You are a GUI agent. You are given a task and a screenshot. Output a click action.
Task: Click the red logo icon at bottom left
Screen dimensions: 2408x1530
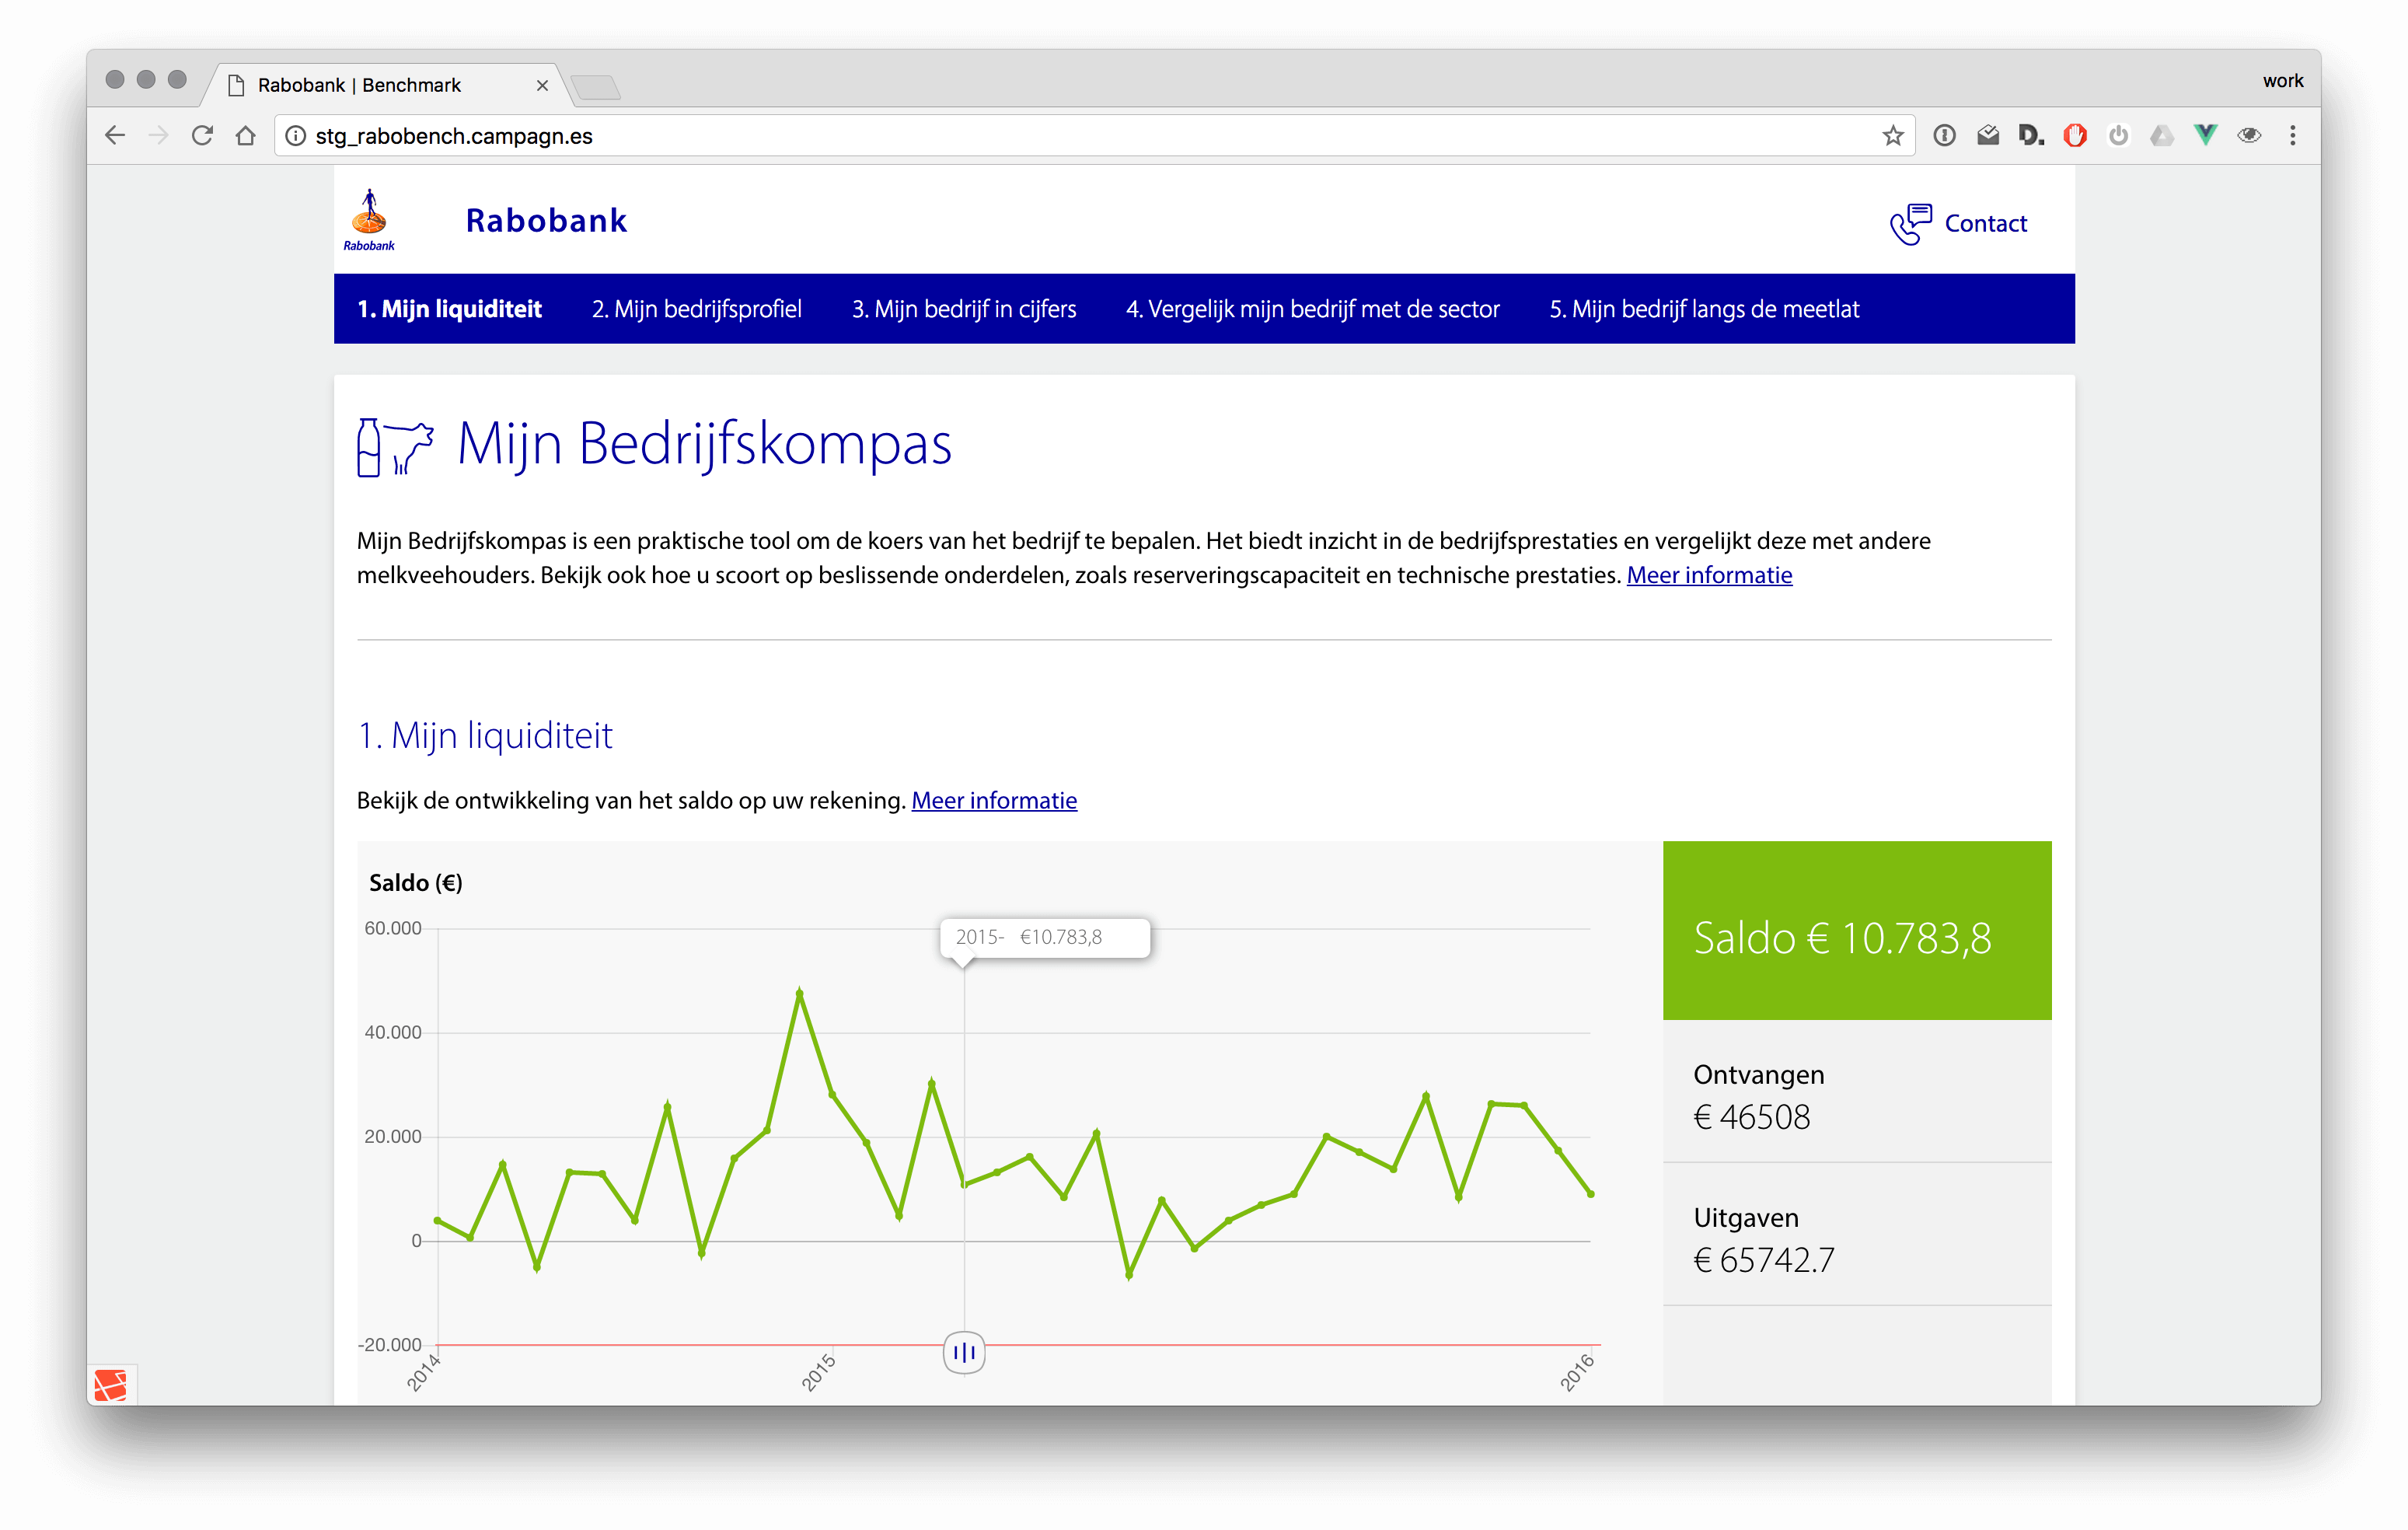pos(113,1384)
